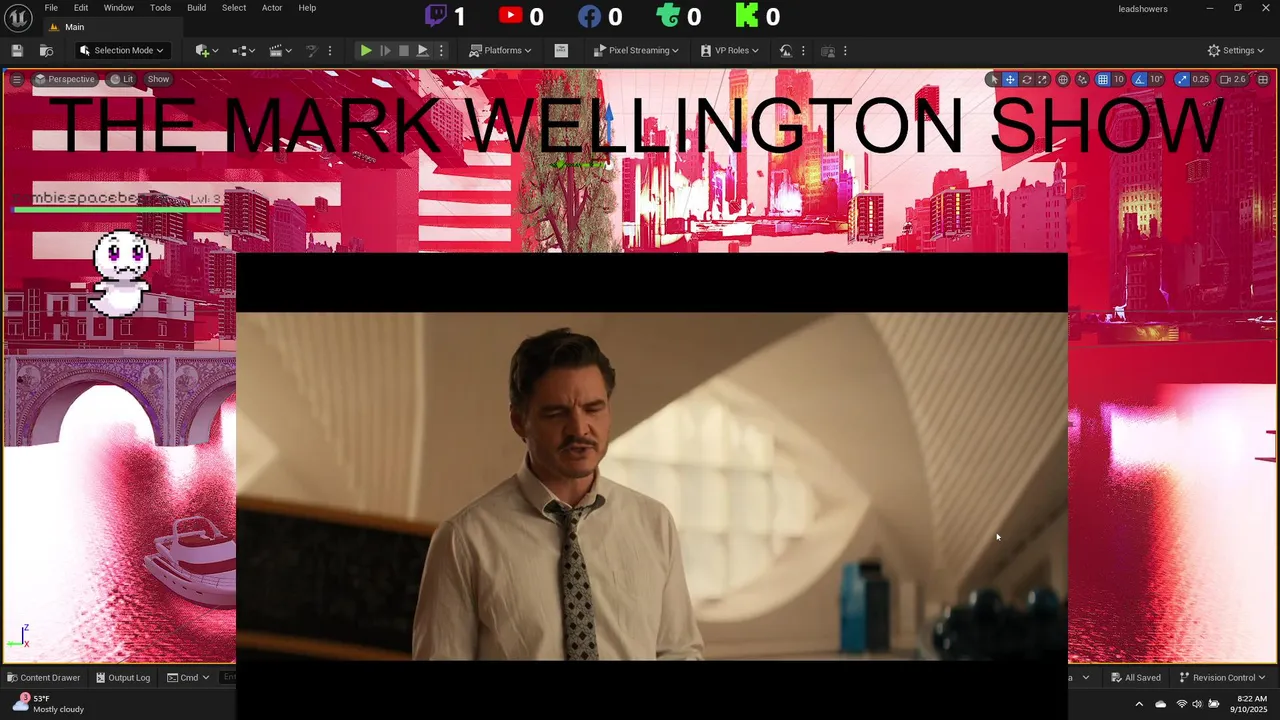The width and height of the screenshot is (1280, 720).
Task: Click the Eject from player button
Action: 423,51
